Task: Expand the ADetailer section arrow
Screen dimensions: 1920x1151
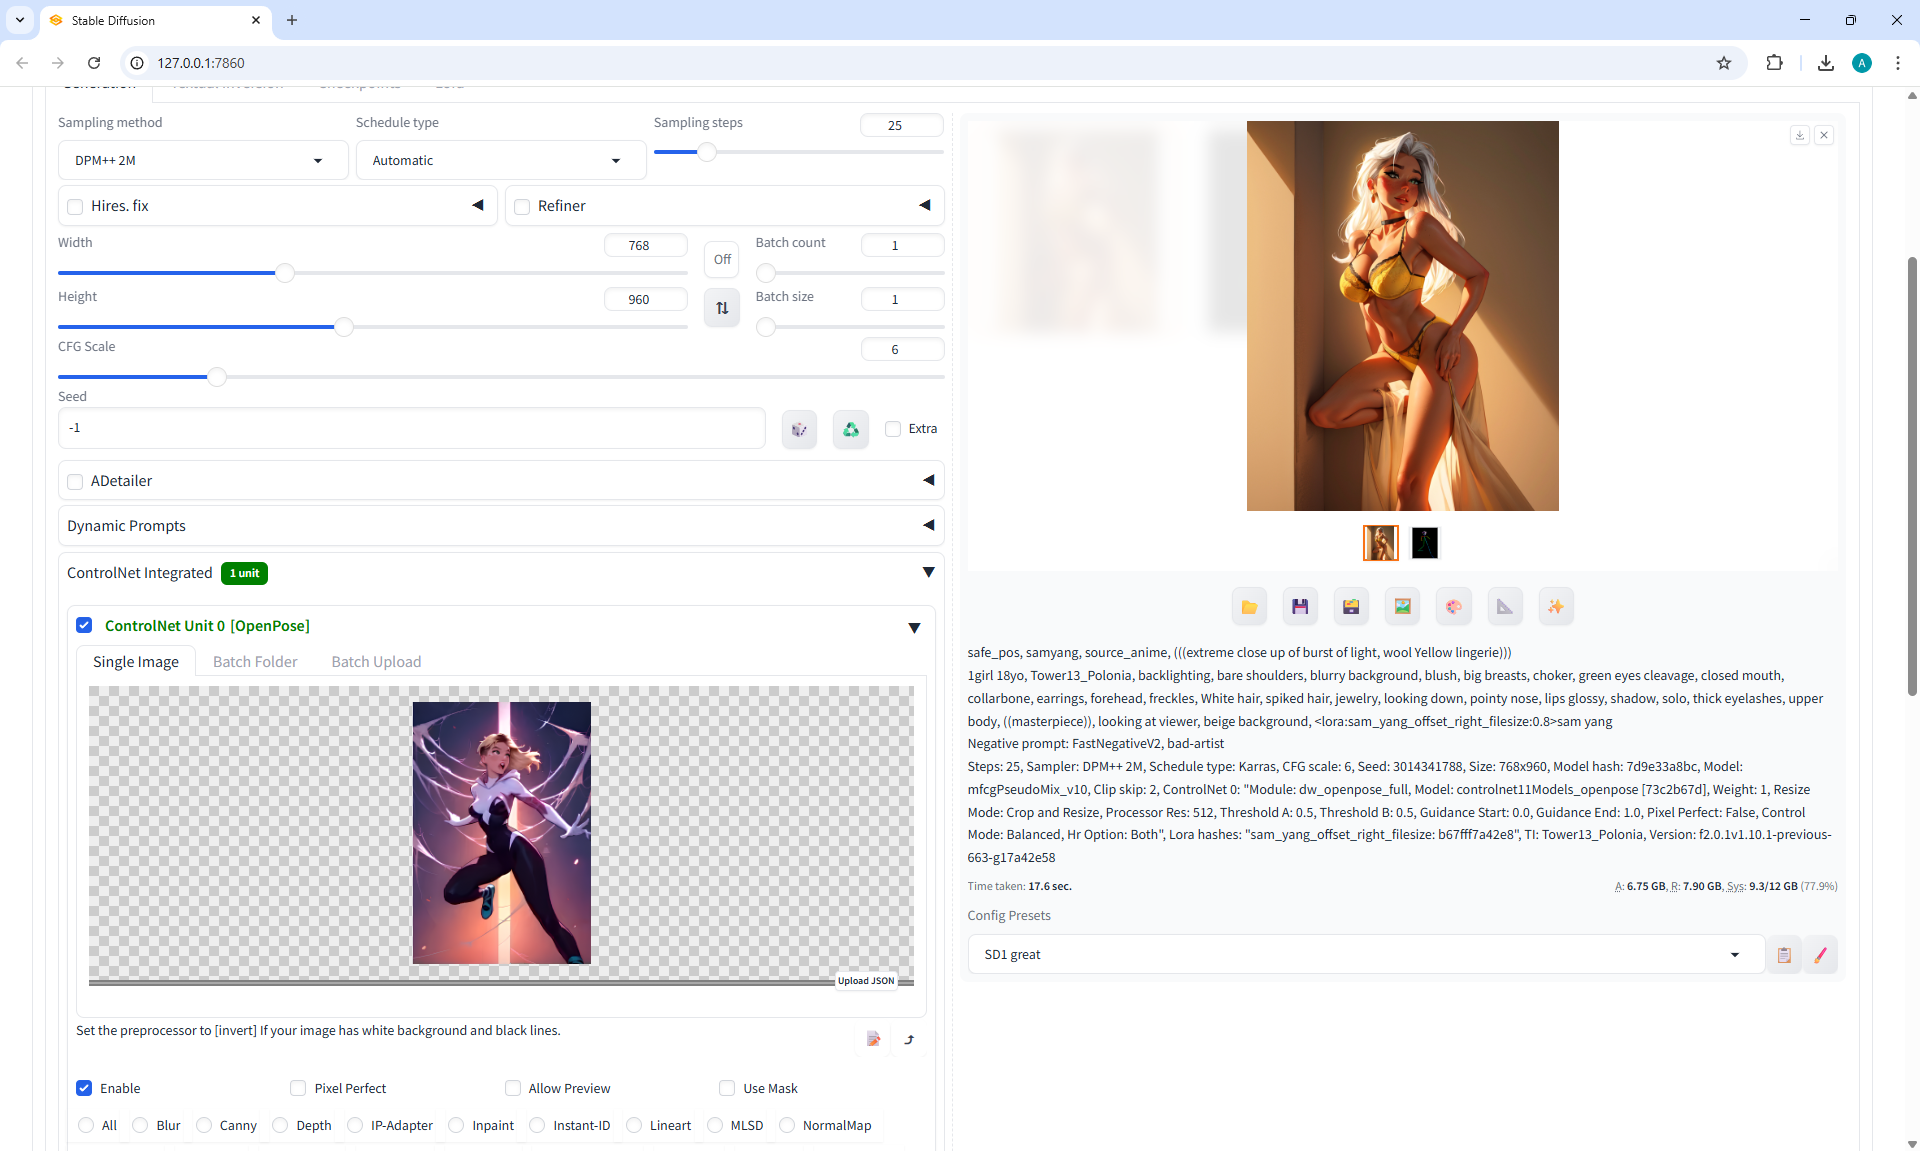Action: pos(928,481)
